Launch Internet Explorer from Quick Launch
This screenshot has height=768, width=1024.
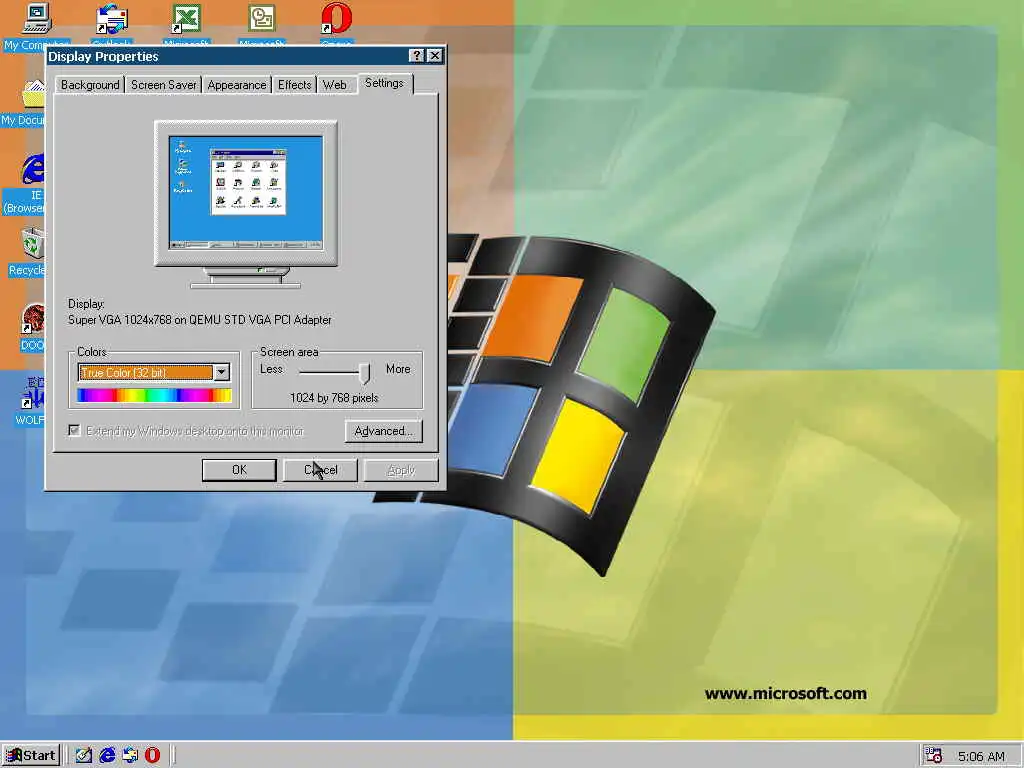click(x=107, y=755)
